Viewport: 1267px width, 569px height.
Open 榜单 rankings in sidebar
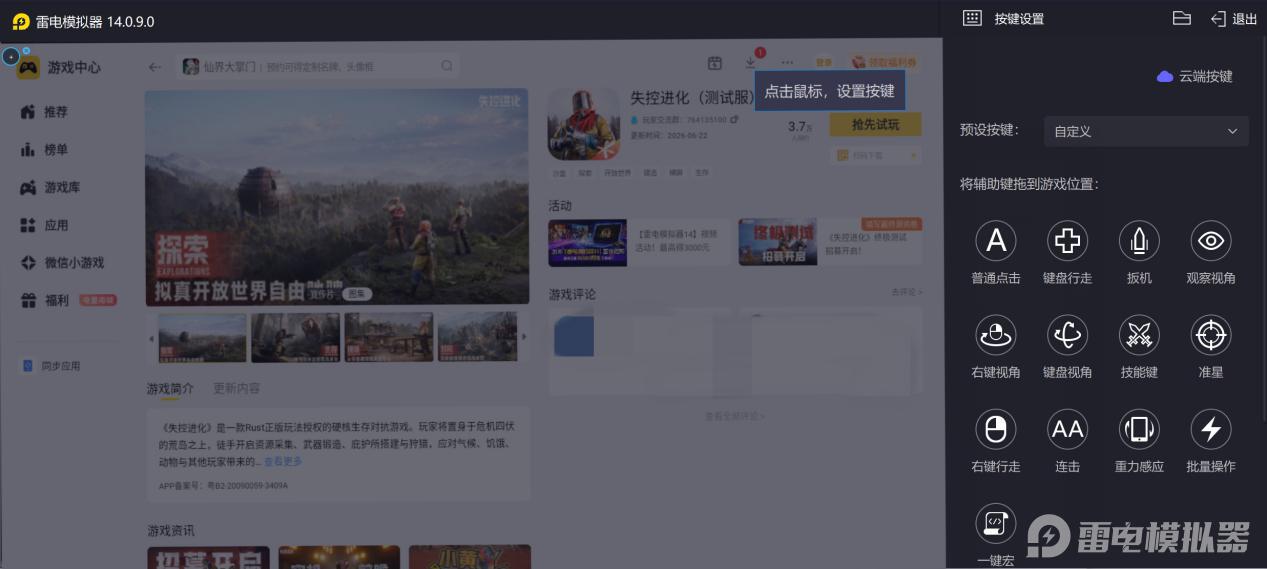click(45, 150)
